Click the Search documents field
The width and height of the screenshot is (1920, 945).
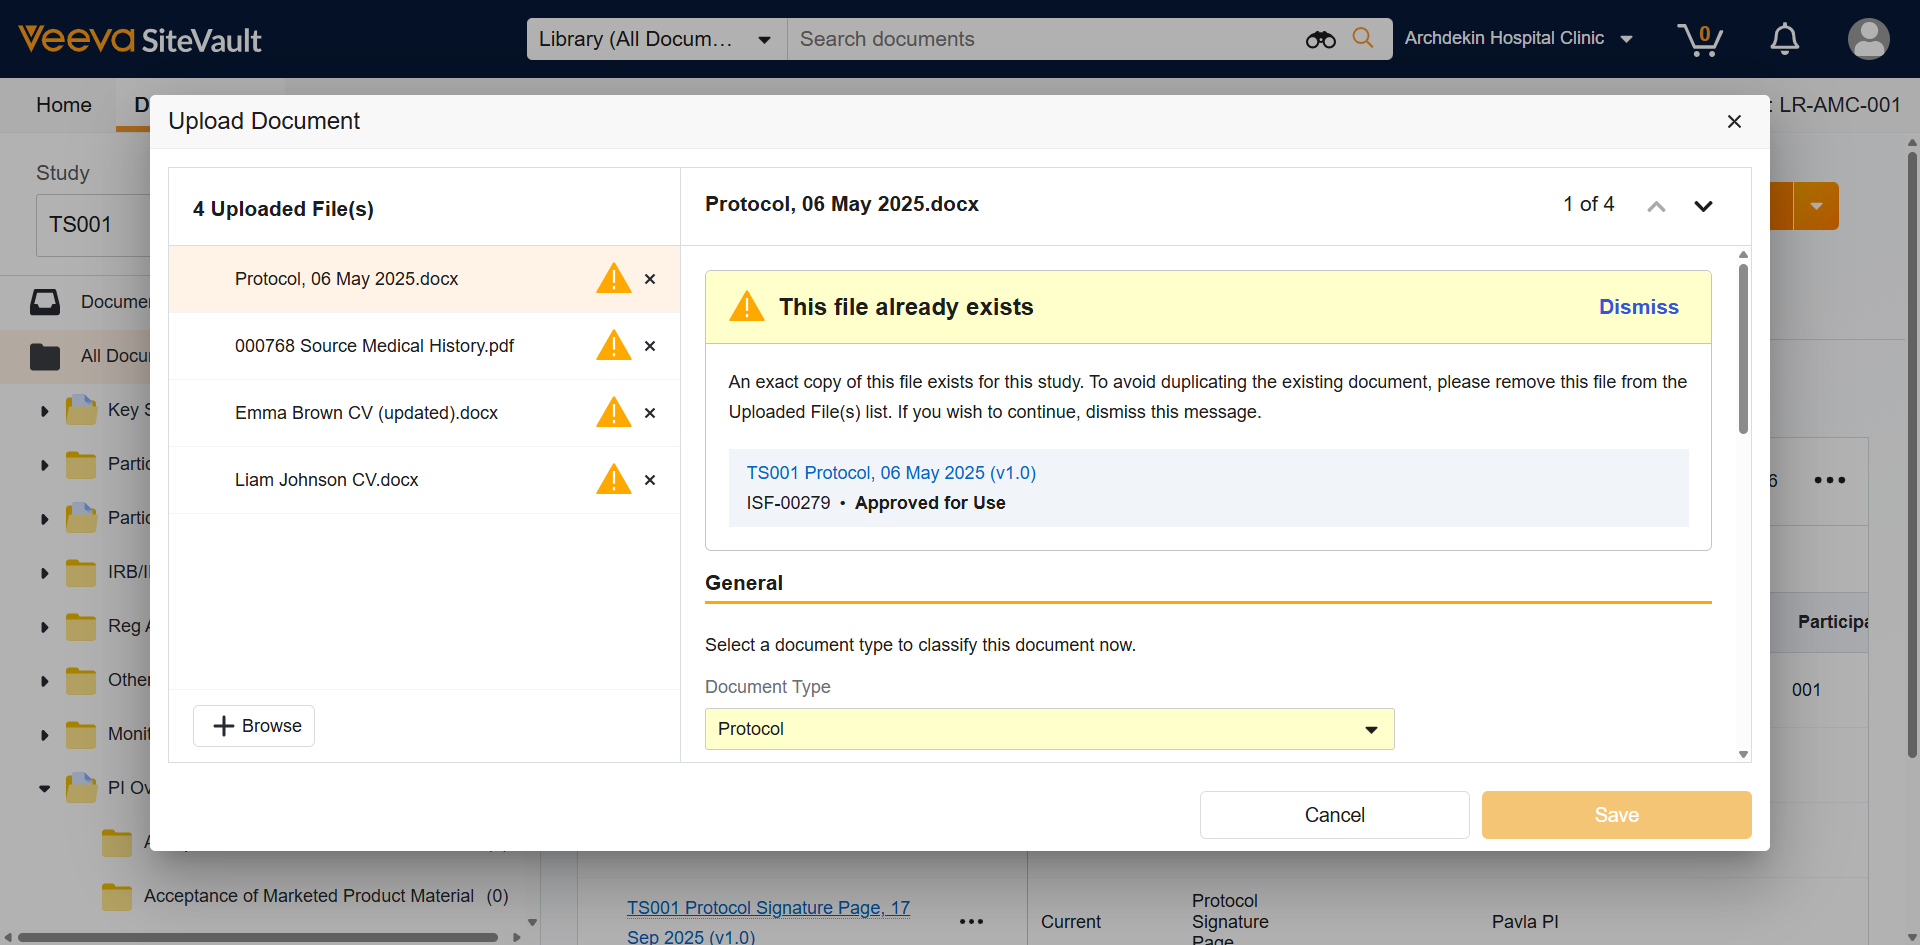click(x=1040, y=39)
